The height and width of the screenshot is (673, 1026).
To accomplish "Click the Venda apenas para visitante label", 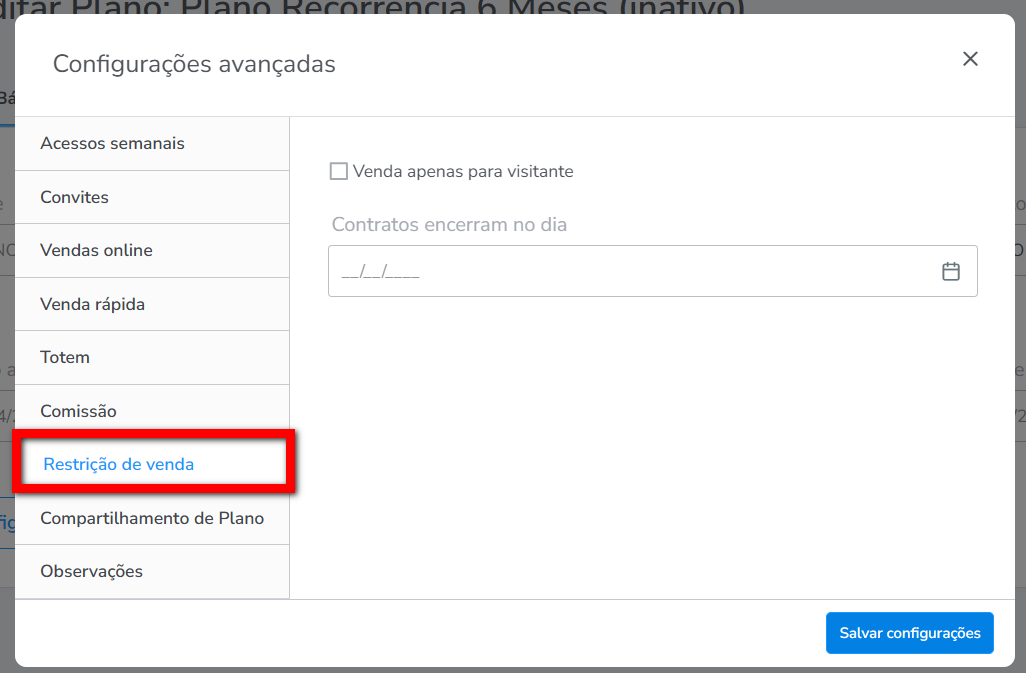I will 463,171.
